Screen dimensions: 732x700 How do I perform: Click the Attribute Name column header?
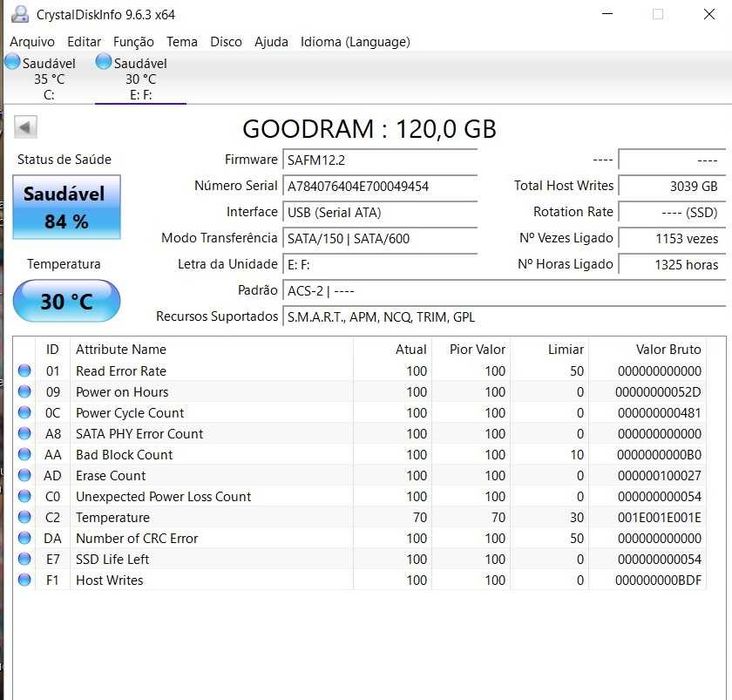click(121, 350)
